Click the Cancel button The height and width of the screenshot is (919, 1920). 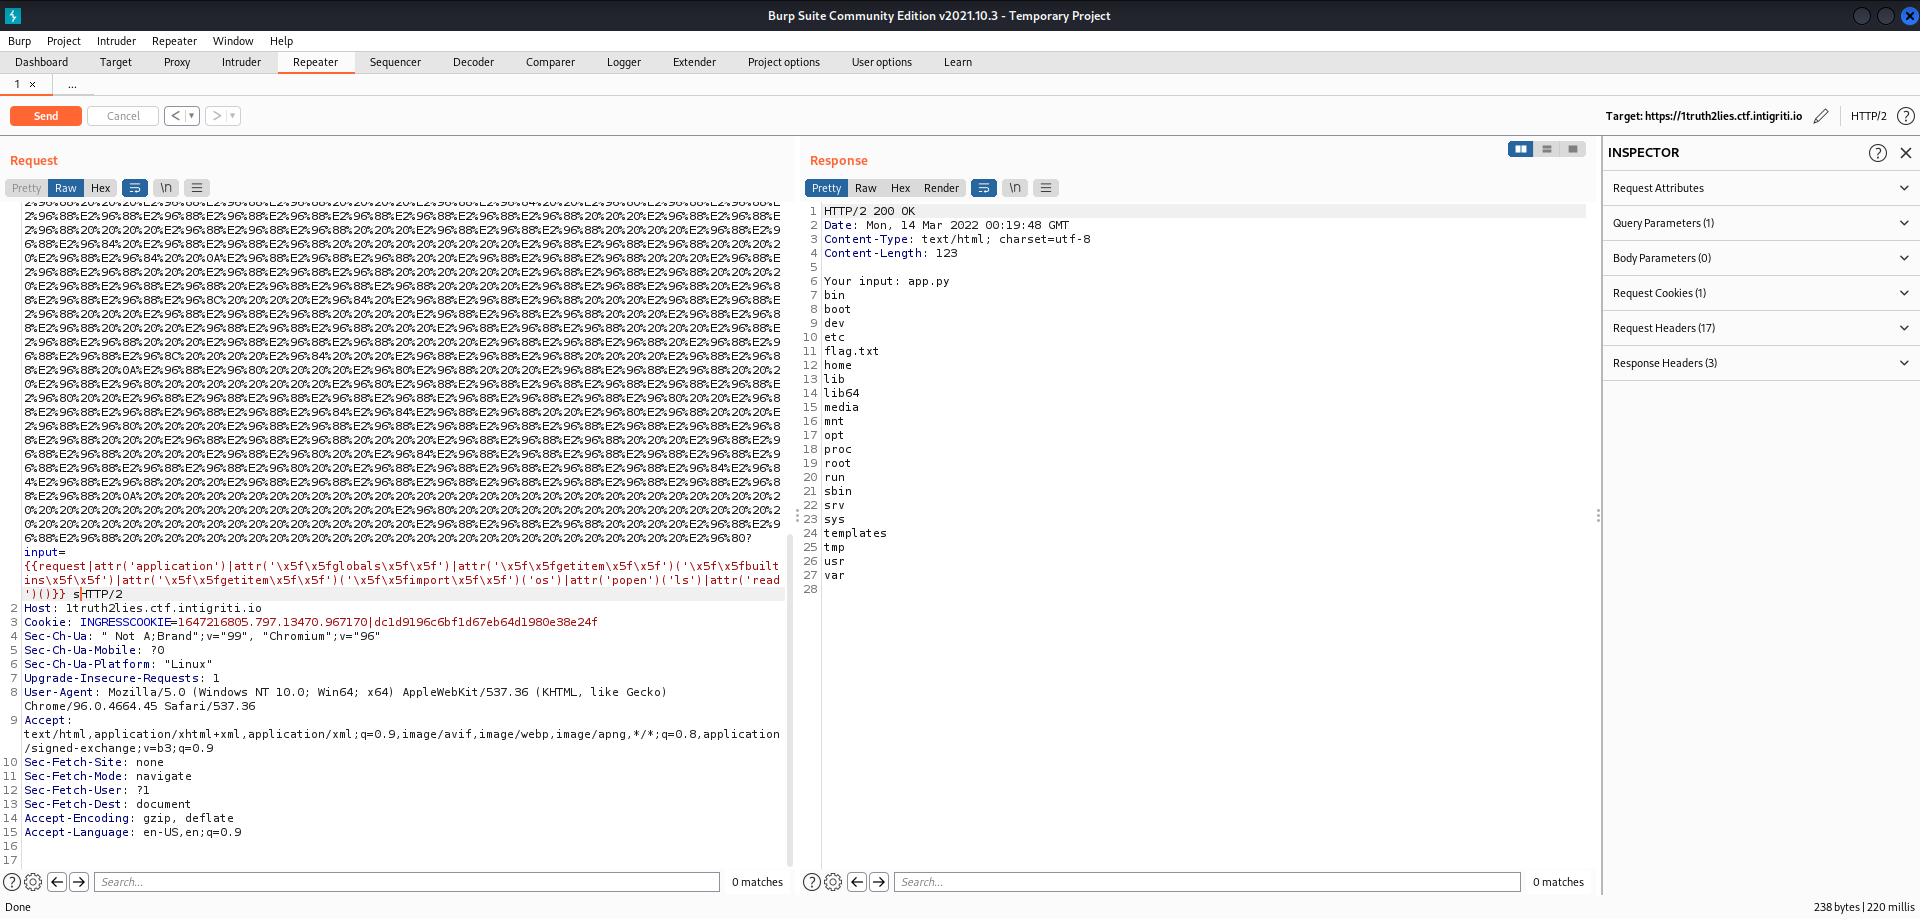coord(123,116)
